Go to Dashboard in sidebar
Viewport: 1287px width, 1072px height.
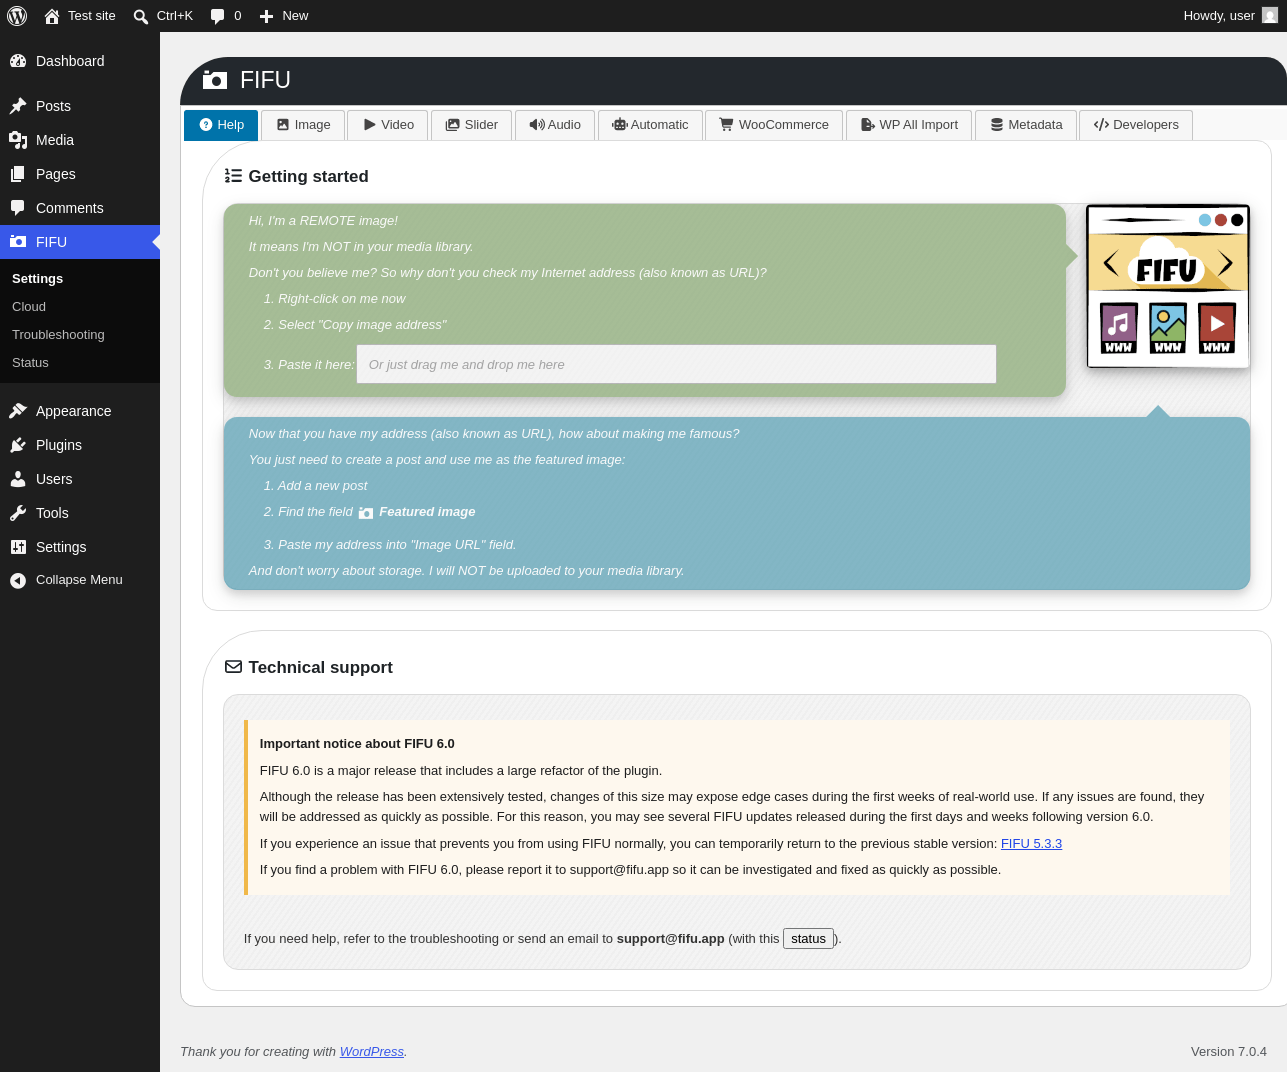80,61
